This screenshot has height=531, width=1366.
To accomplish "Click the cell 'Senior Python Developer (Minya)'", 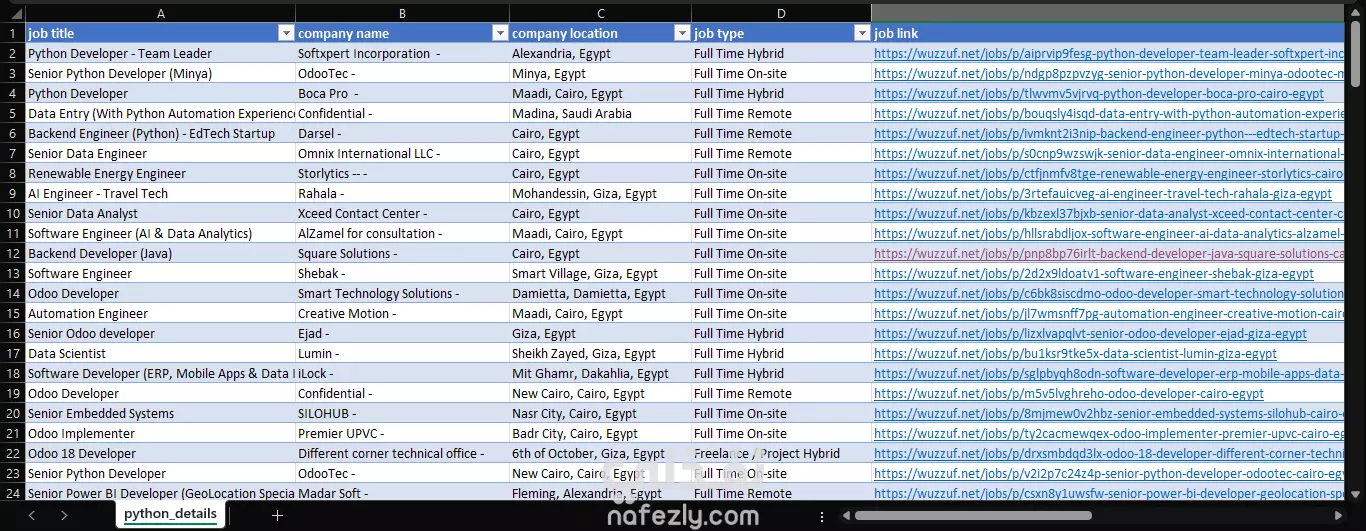I will (x=160, y=73).
